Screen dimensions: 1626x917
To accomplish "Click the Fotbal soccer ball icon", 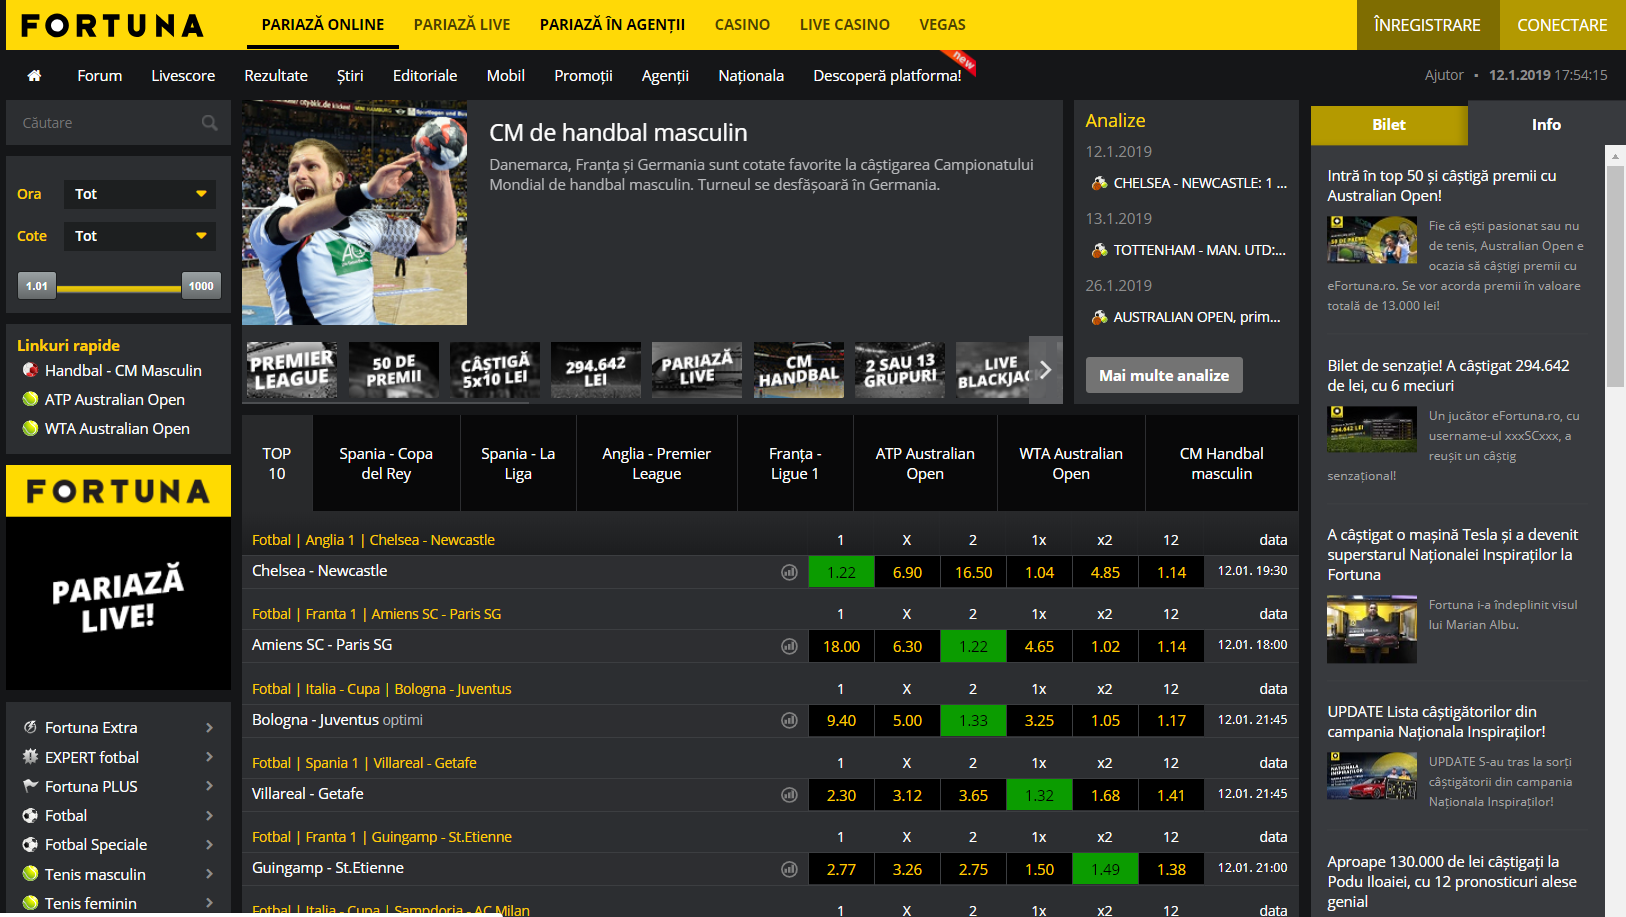I will click(x=30, y=815).
